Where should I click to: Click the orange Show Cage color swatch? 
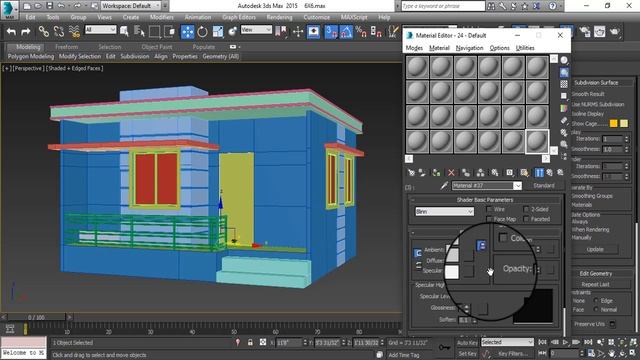[x=613, y=123]
